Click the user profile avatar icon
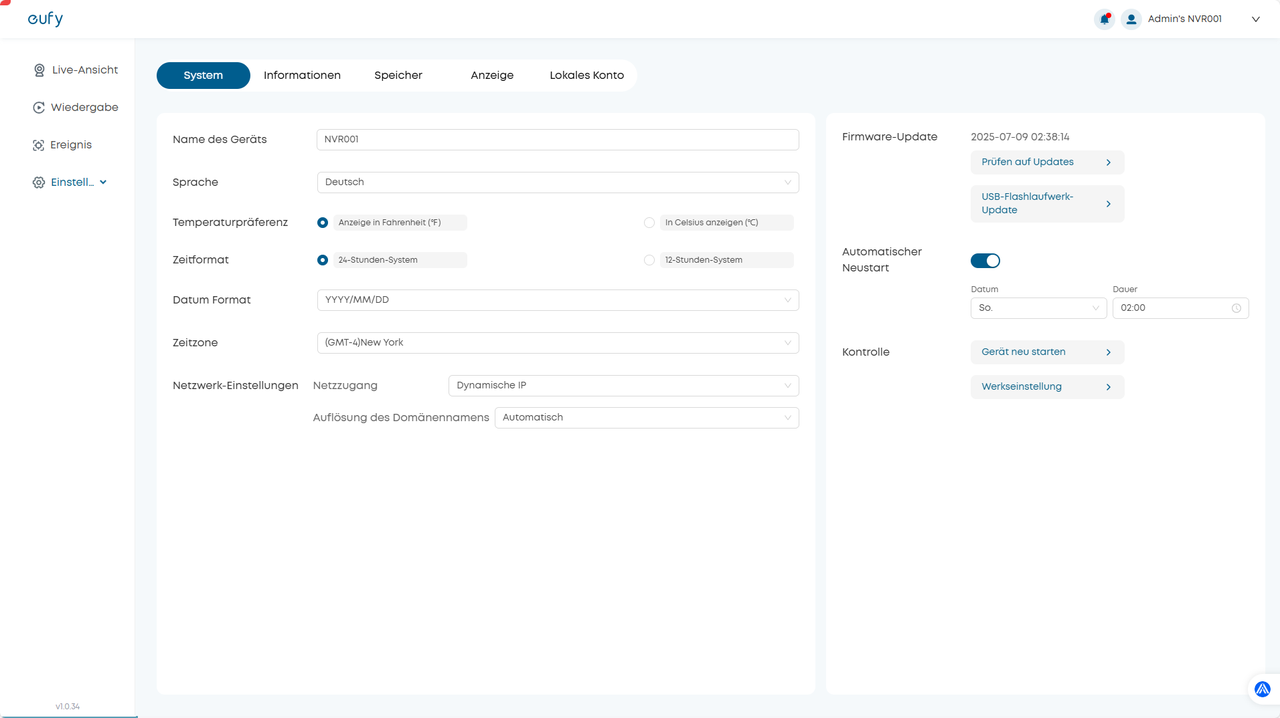Viewport: 1280px width, 718px height. (1131, 19)
